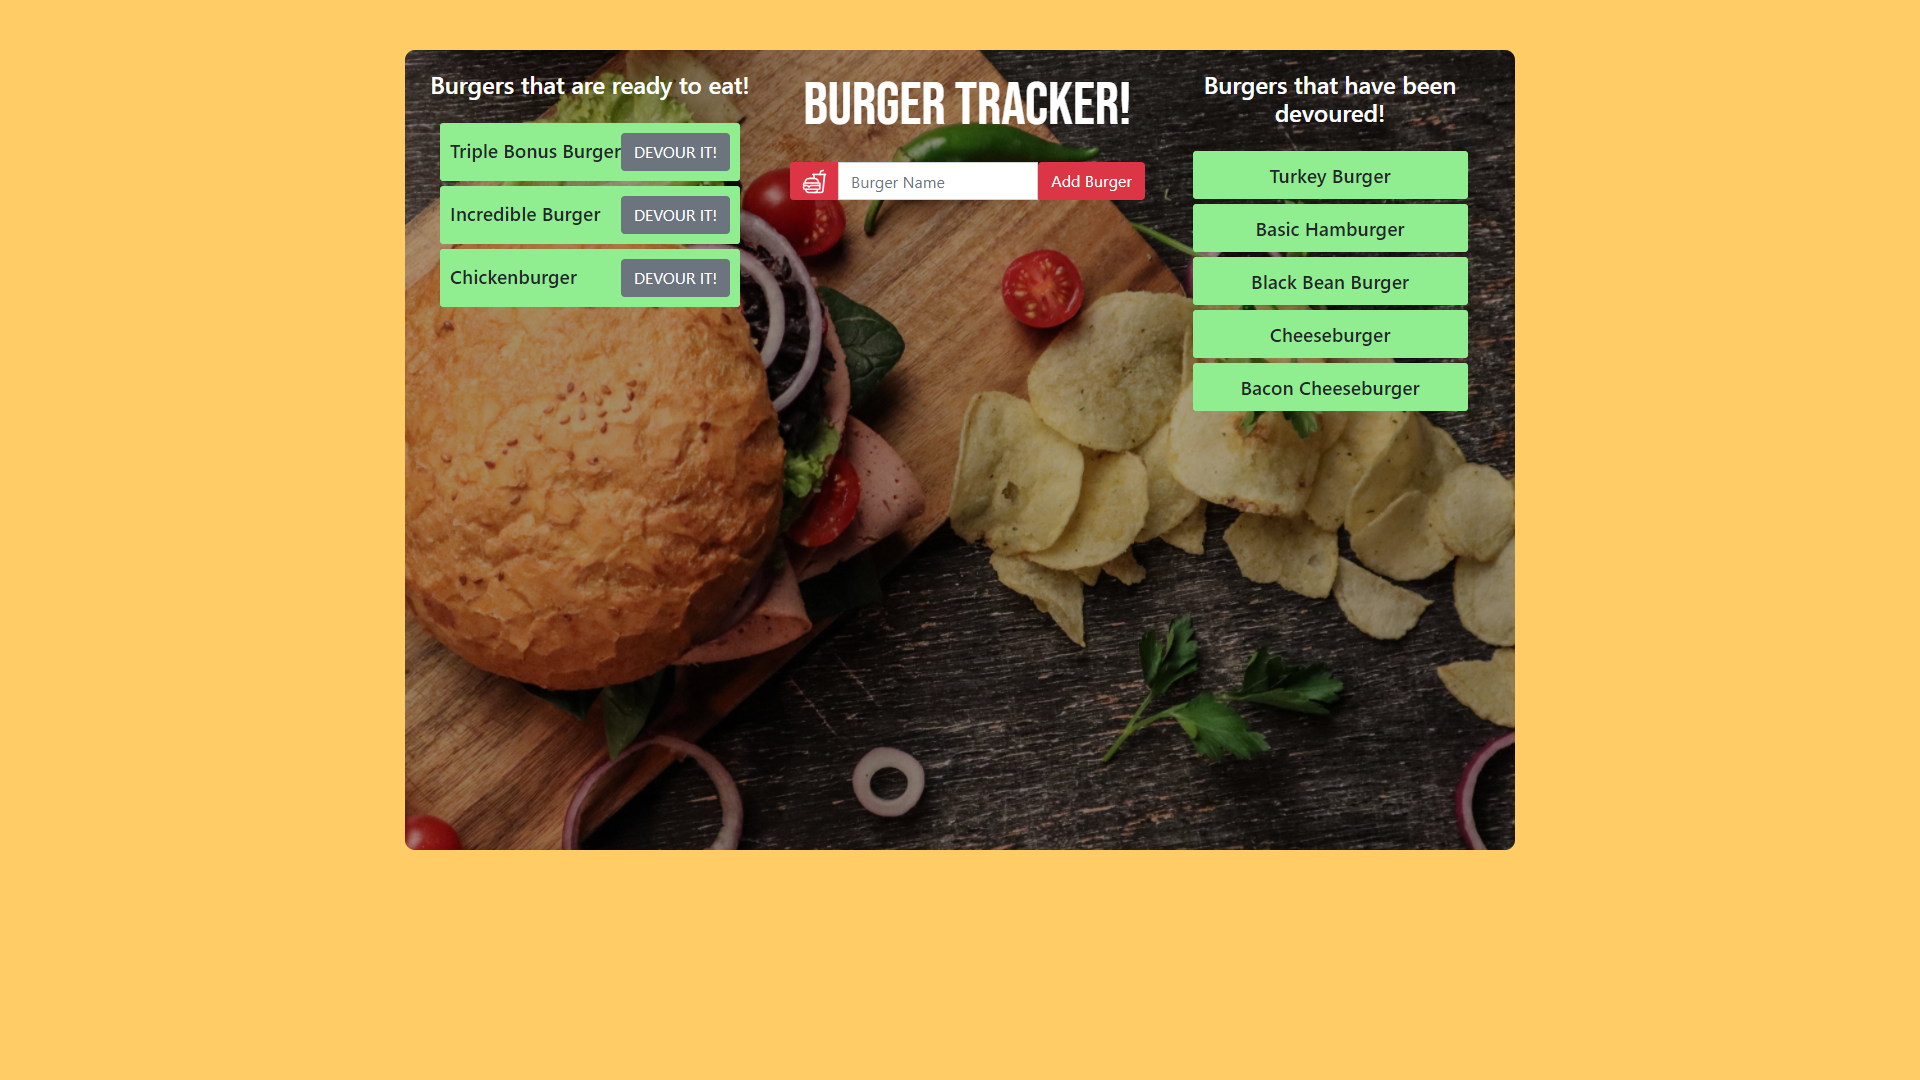This screenshot has width=1920, height=1080.
Task: Select Turkey Burger from devoured list
Action: coord(1329,175)
